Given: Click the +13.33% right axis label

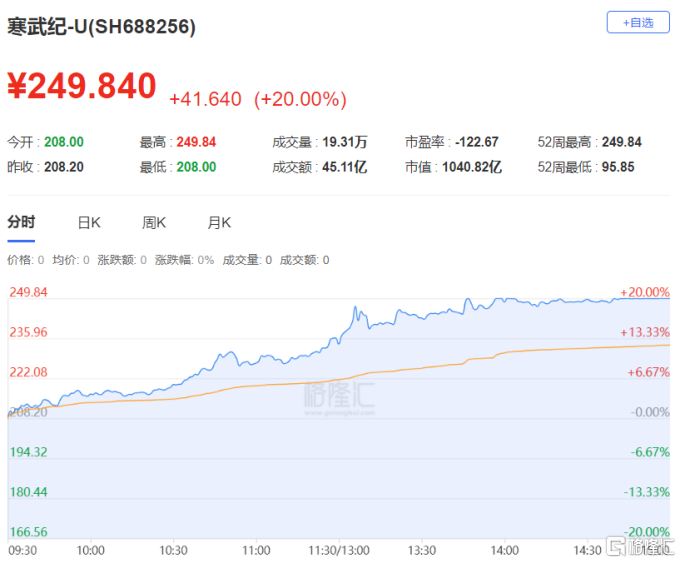Looking at the screenshot, I should coord(645,332).
